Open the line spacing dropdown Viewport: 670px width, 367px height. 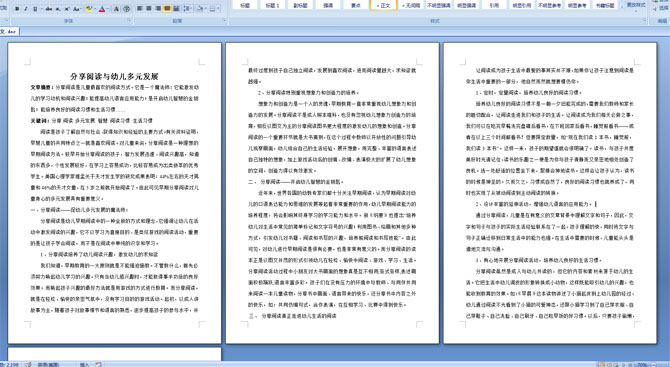point(188,8)
